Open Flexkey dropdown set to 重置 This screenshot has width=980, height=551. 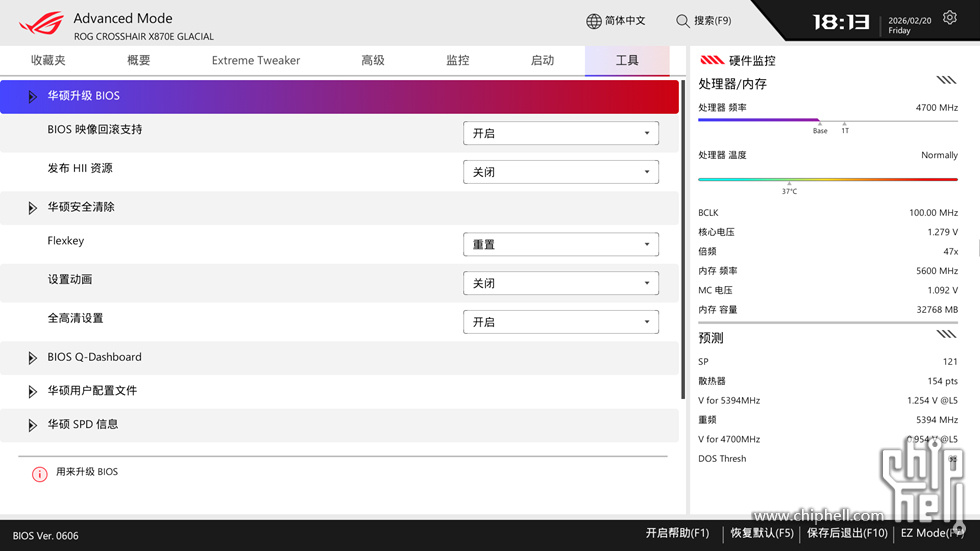[x=560, y=244]
